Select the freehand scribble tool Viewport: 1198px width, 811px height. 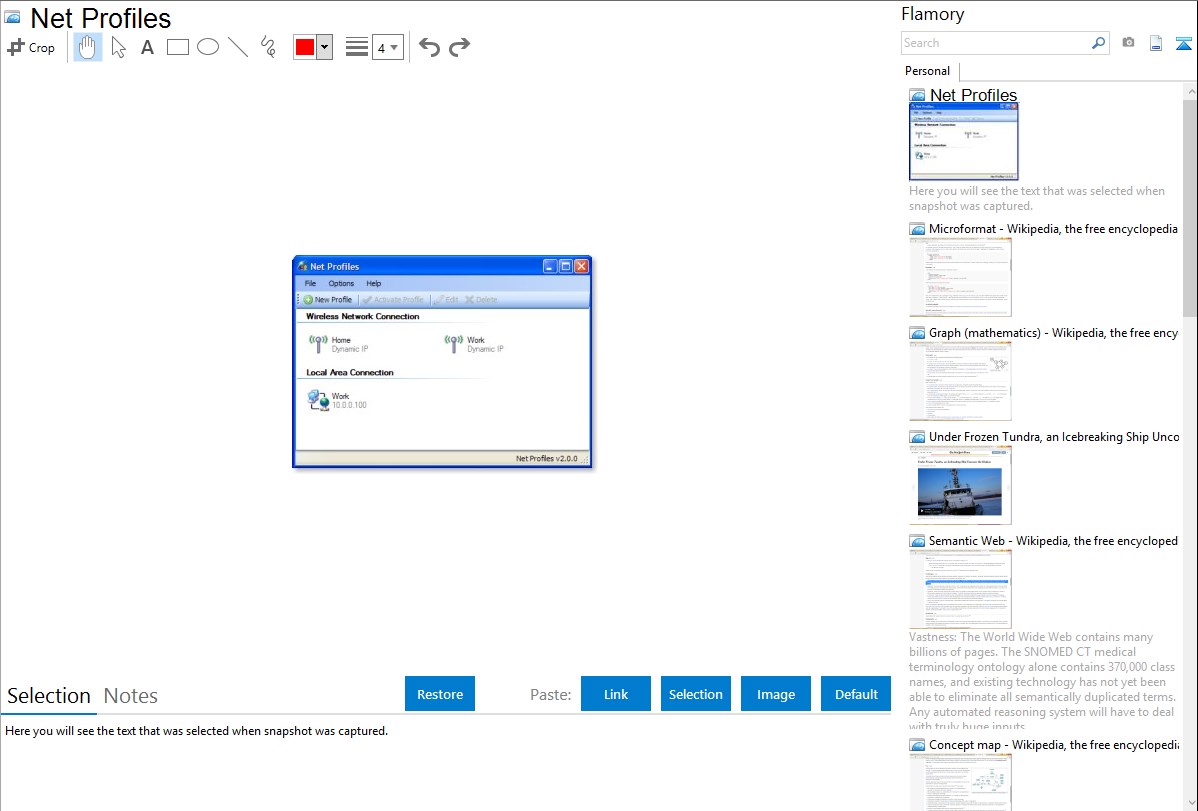tap(268, 47)
